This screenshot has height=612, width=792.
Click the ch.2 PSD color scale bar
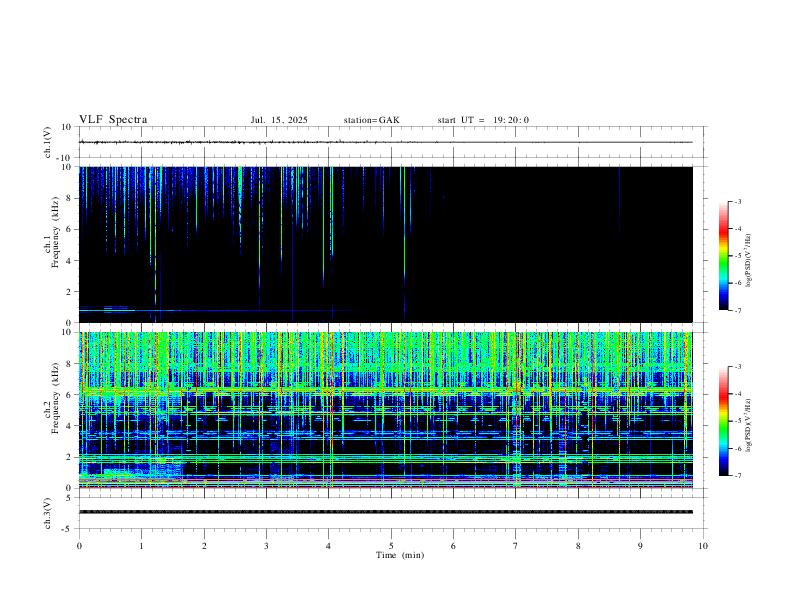723,421
